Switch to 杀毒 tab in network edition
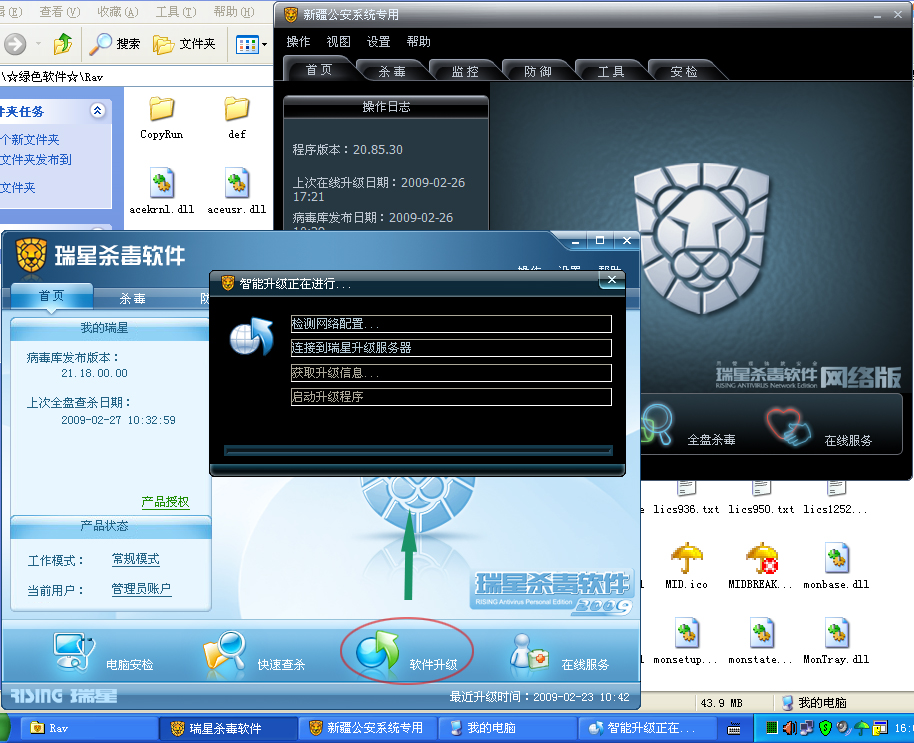 coord(392,71)
